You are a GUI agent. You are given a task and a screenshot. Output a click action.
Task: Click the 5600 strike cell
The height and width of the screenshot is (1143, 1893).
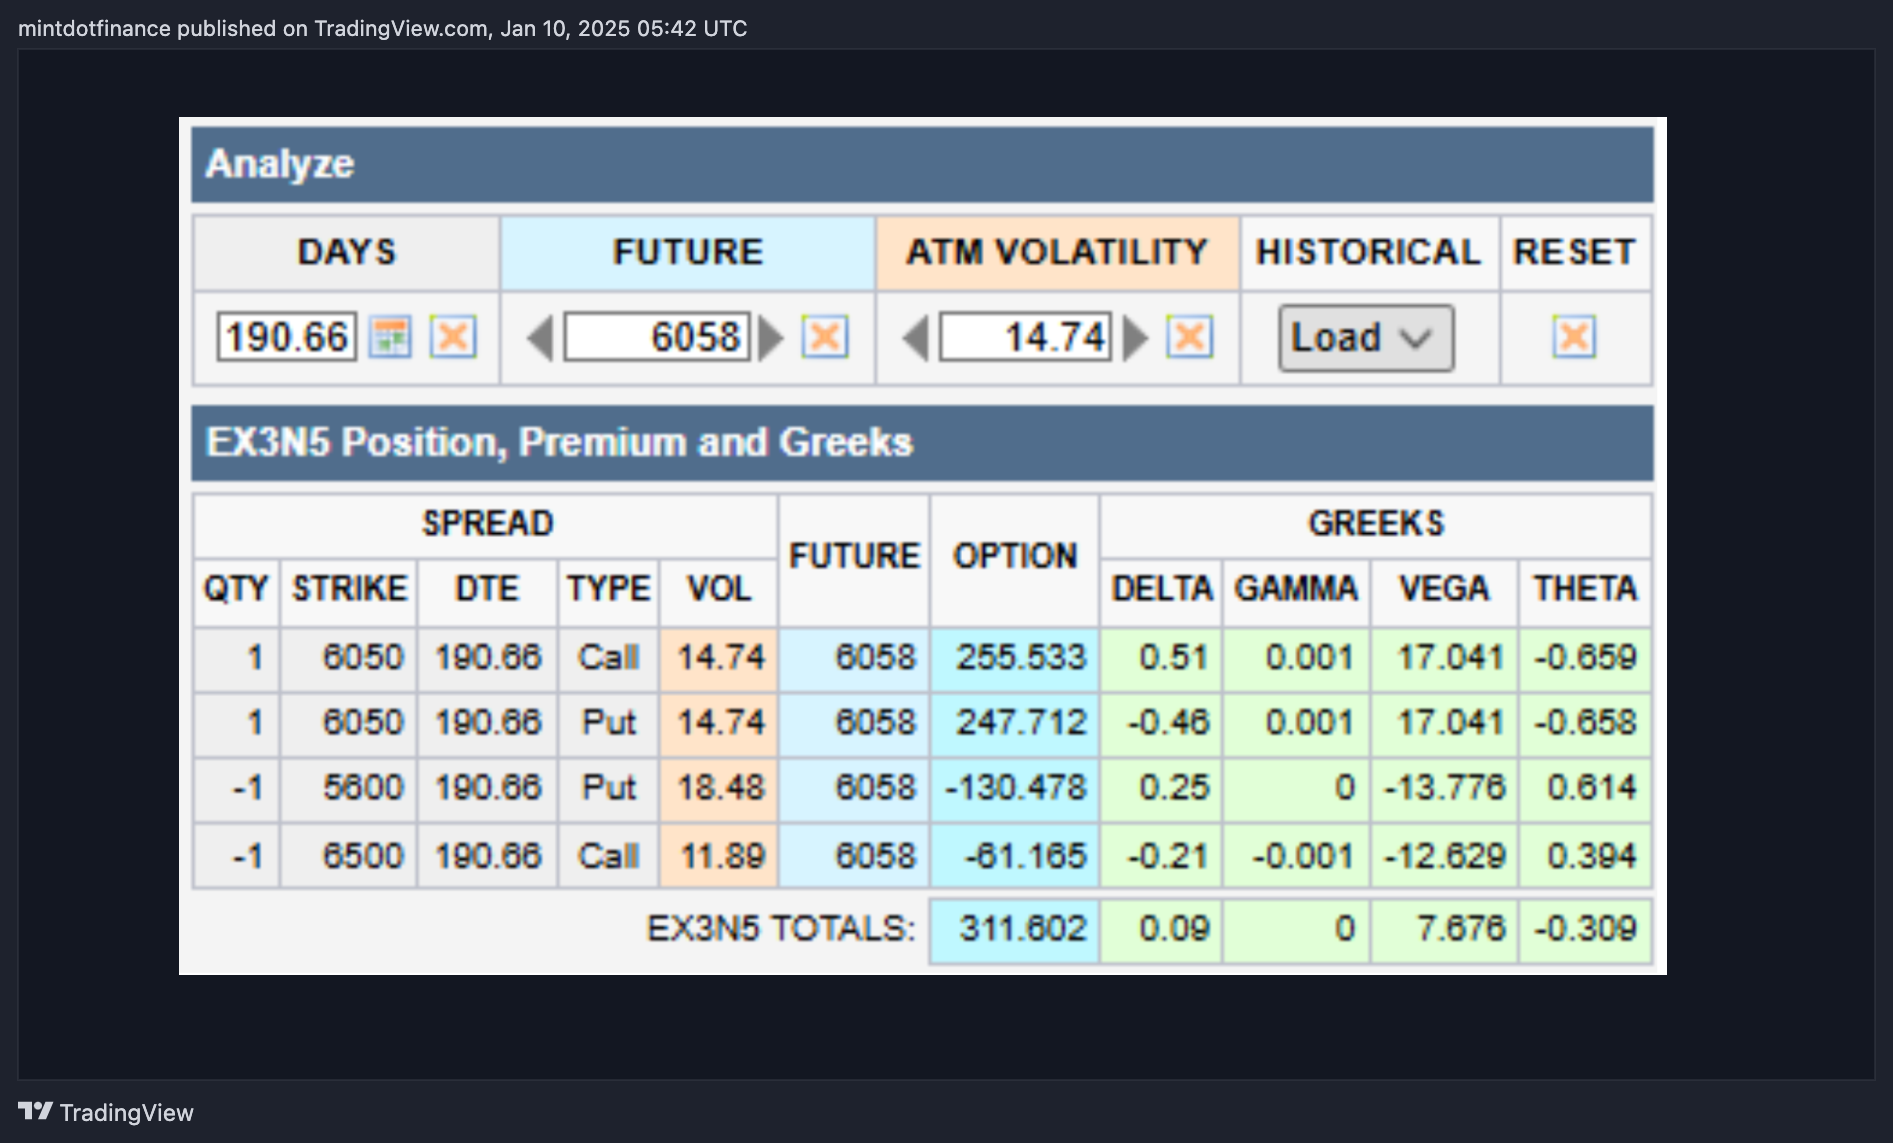click(350, 788)
